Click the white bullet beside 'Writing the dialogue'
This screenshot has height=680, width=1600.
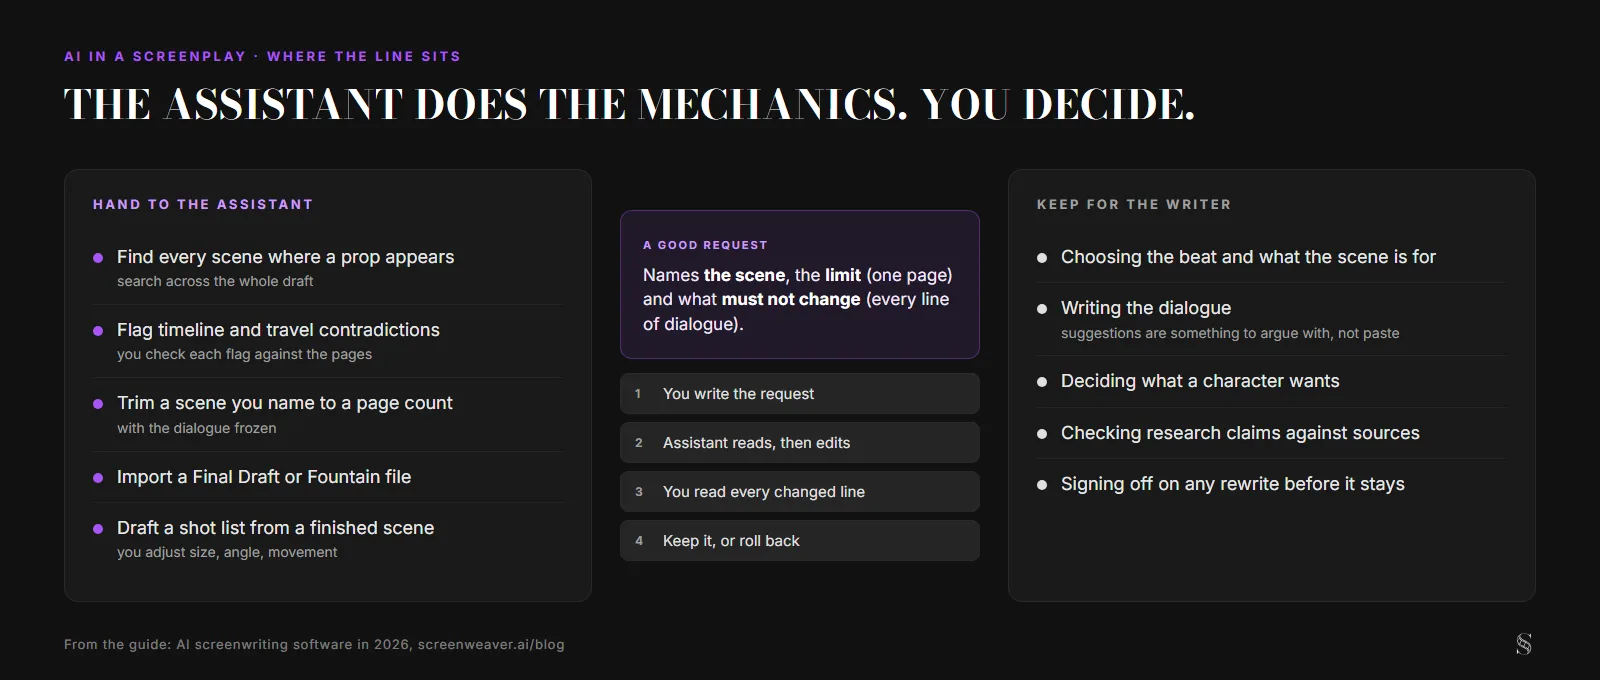point(1042,309)
